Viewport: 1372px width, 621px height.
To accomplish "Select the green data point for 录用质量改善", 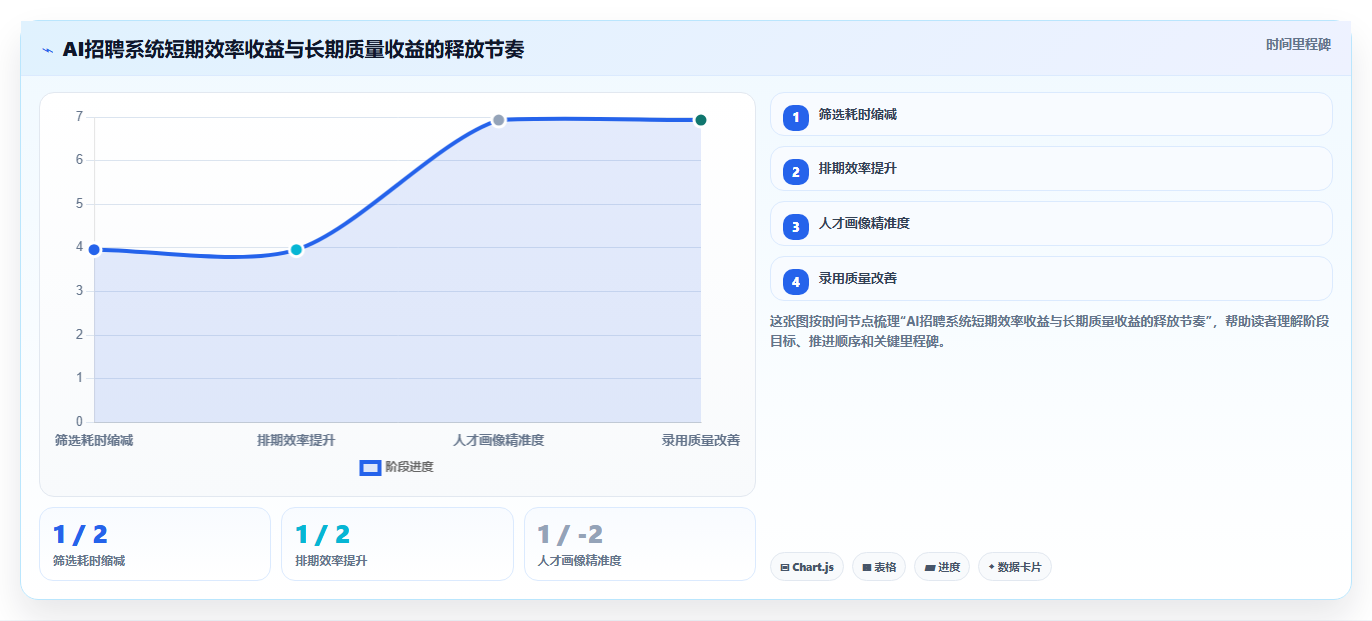I will [x=701, y=120].
